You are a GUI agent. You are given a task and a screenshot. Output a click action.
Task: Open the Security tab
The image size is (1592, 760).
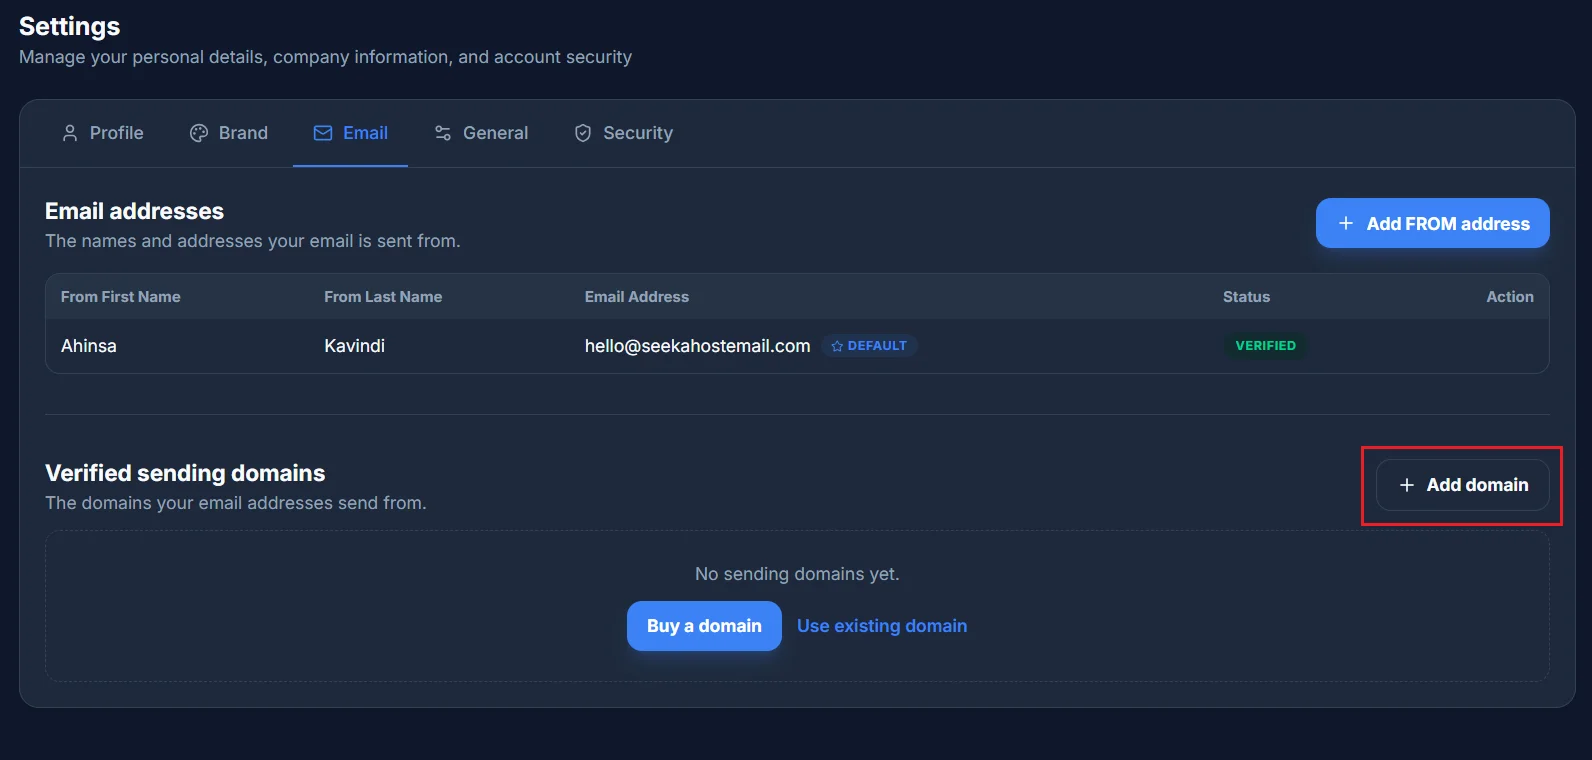(x=623, y=133)
